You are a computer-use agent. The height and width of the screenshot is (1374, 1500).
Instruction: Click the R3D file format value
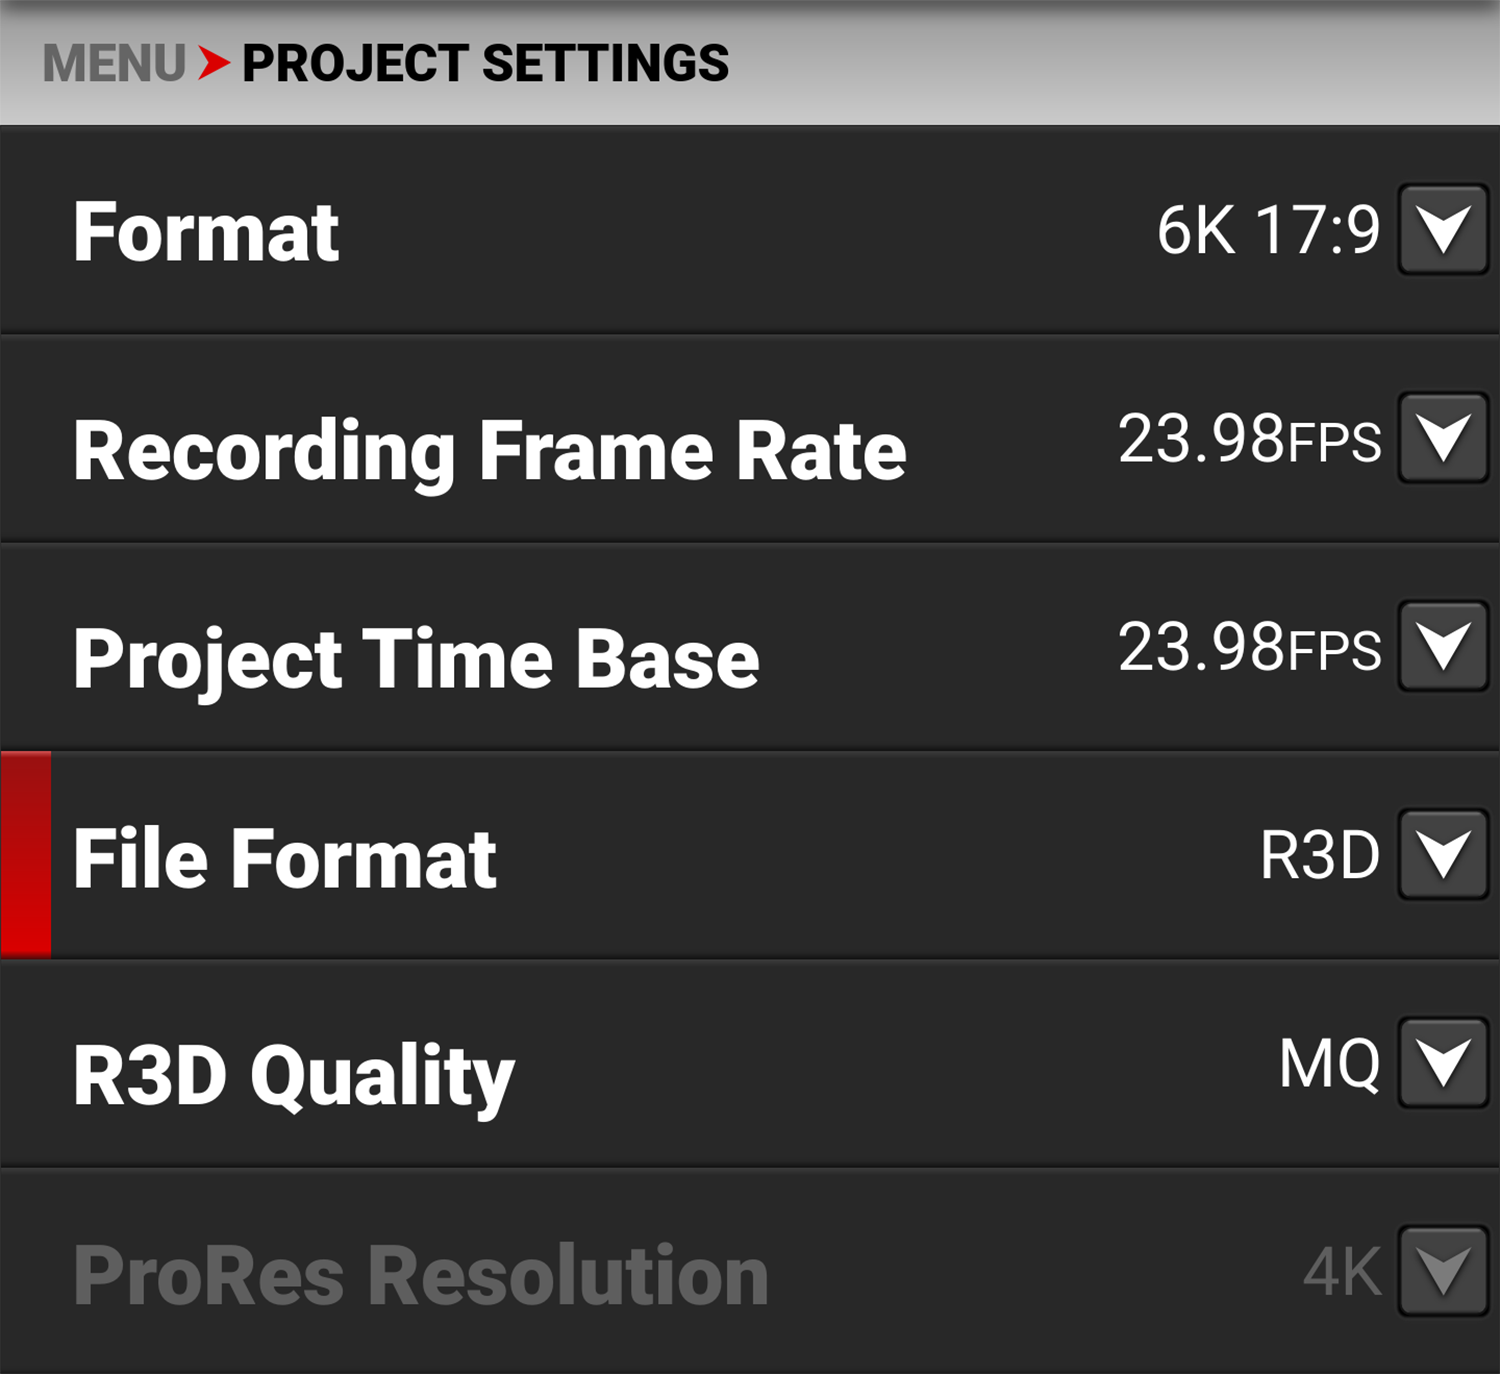[1319, 856]
